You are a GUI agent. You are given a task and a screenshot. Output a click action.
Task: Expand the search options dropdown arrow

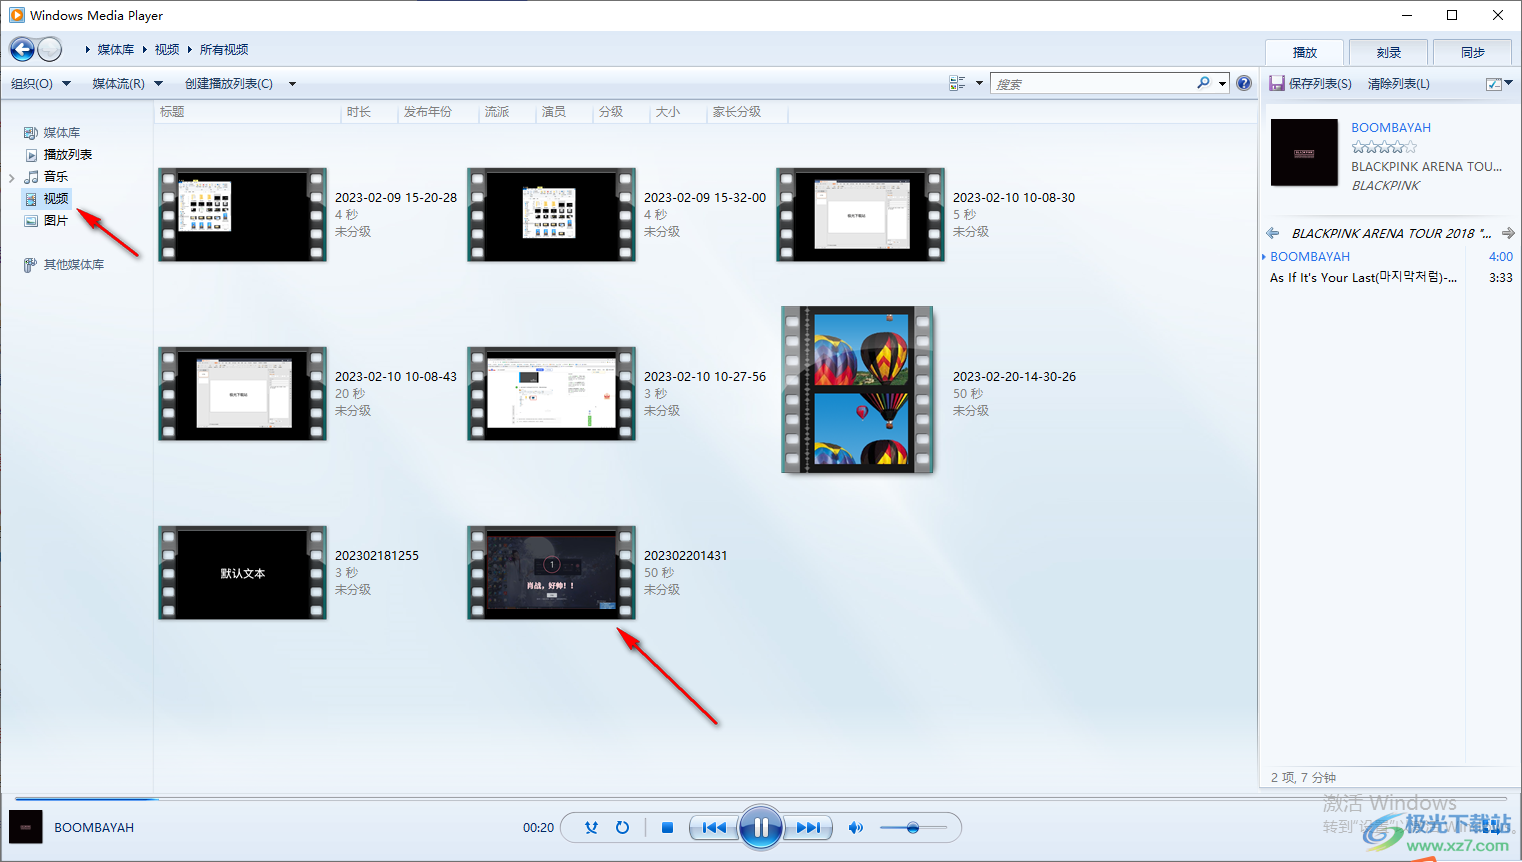click(x=1222, y=84)
